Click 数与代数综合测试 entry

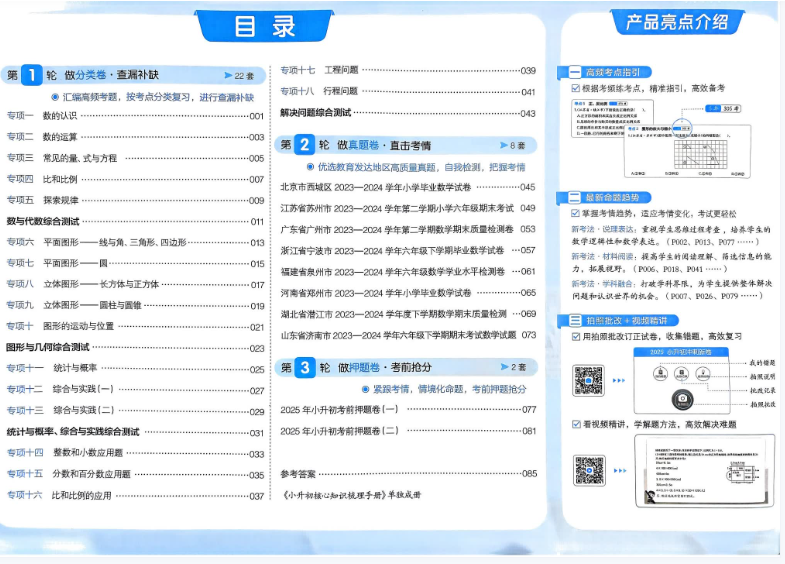[x=135, y=221]
